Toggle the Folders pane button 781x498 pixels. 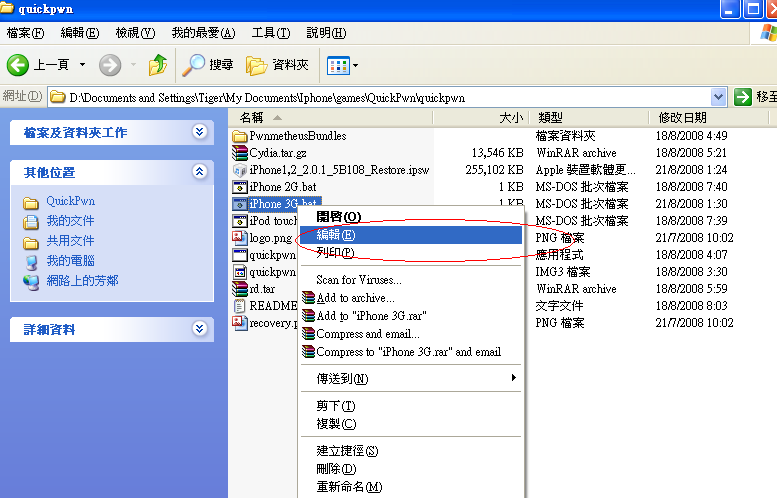[x=257, y=65]
